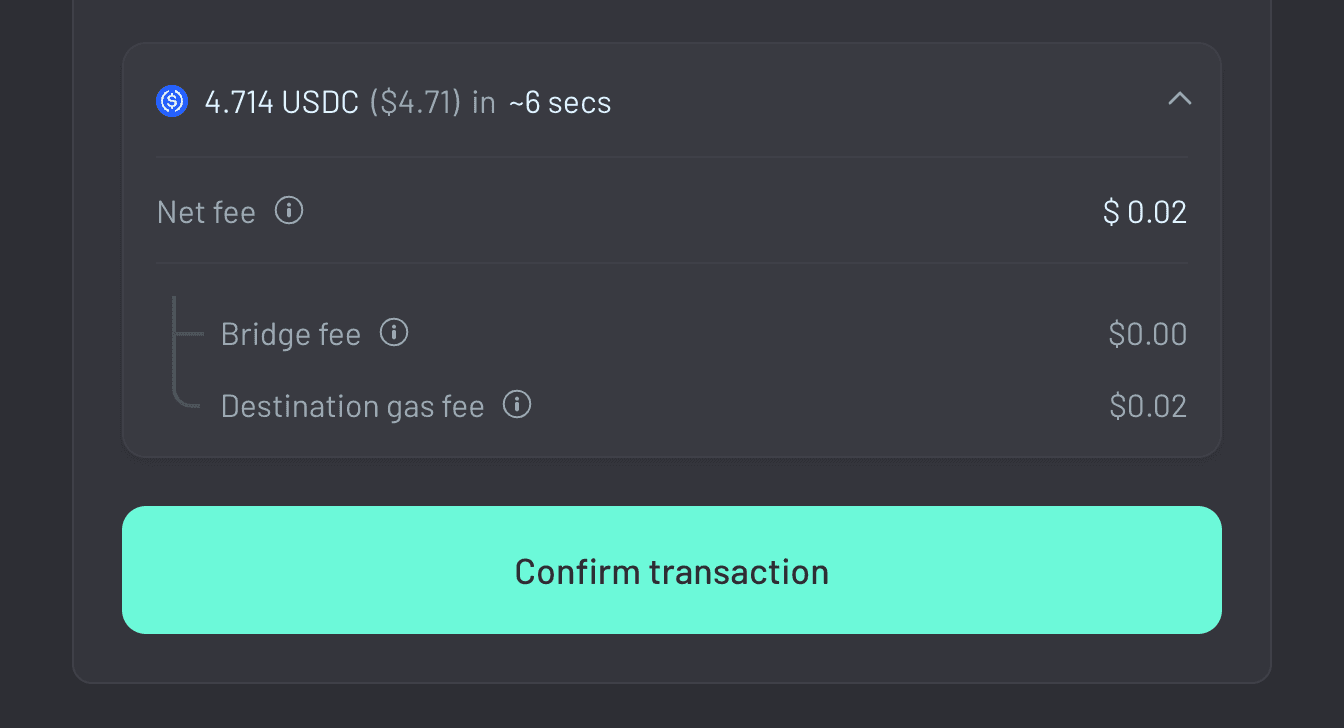Click the Net fee row

671,211
